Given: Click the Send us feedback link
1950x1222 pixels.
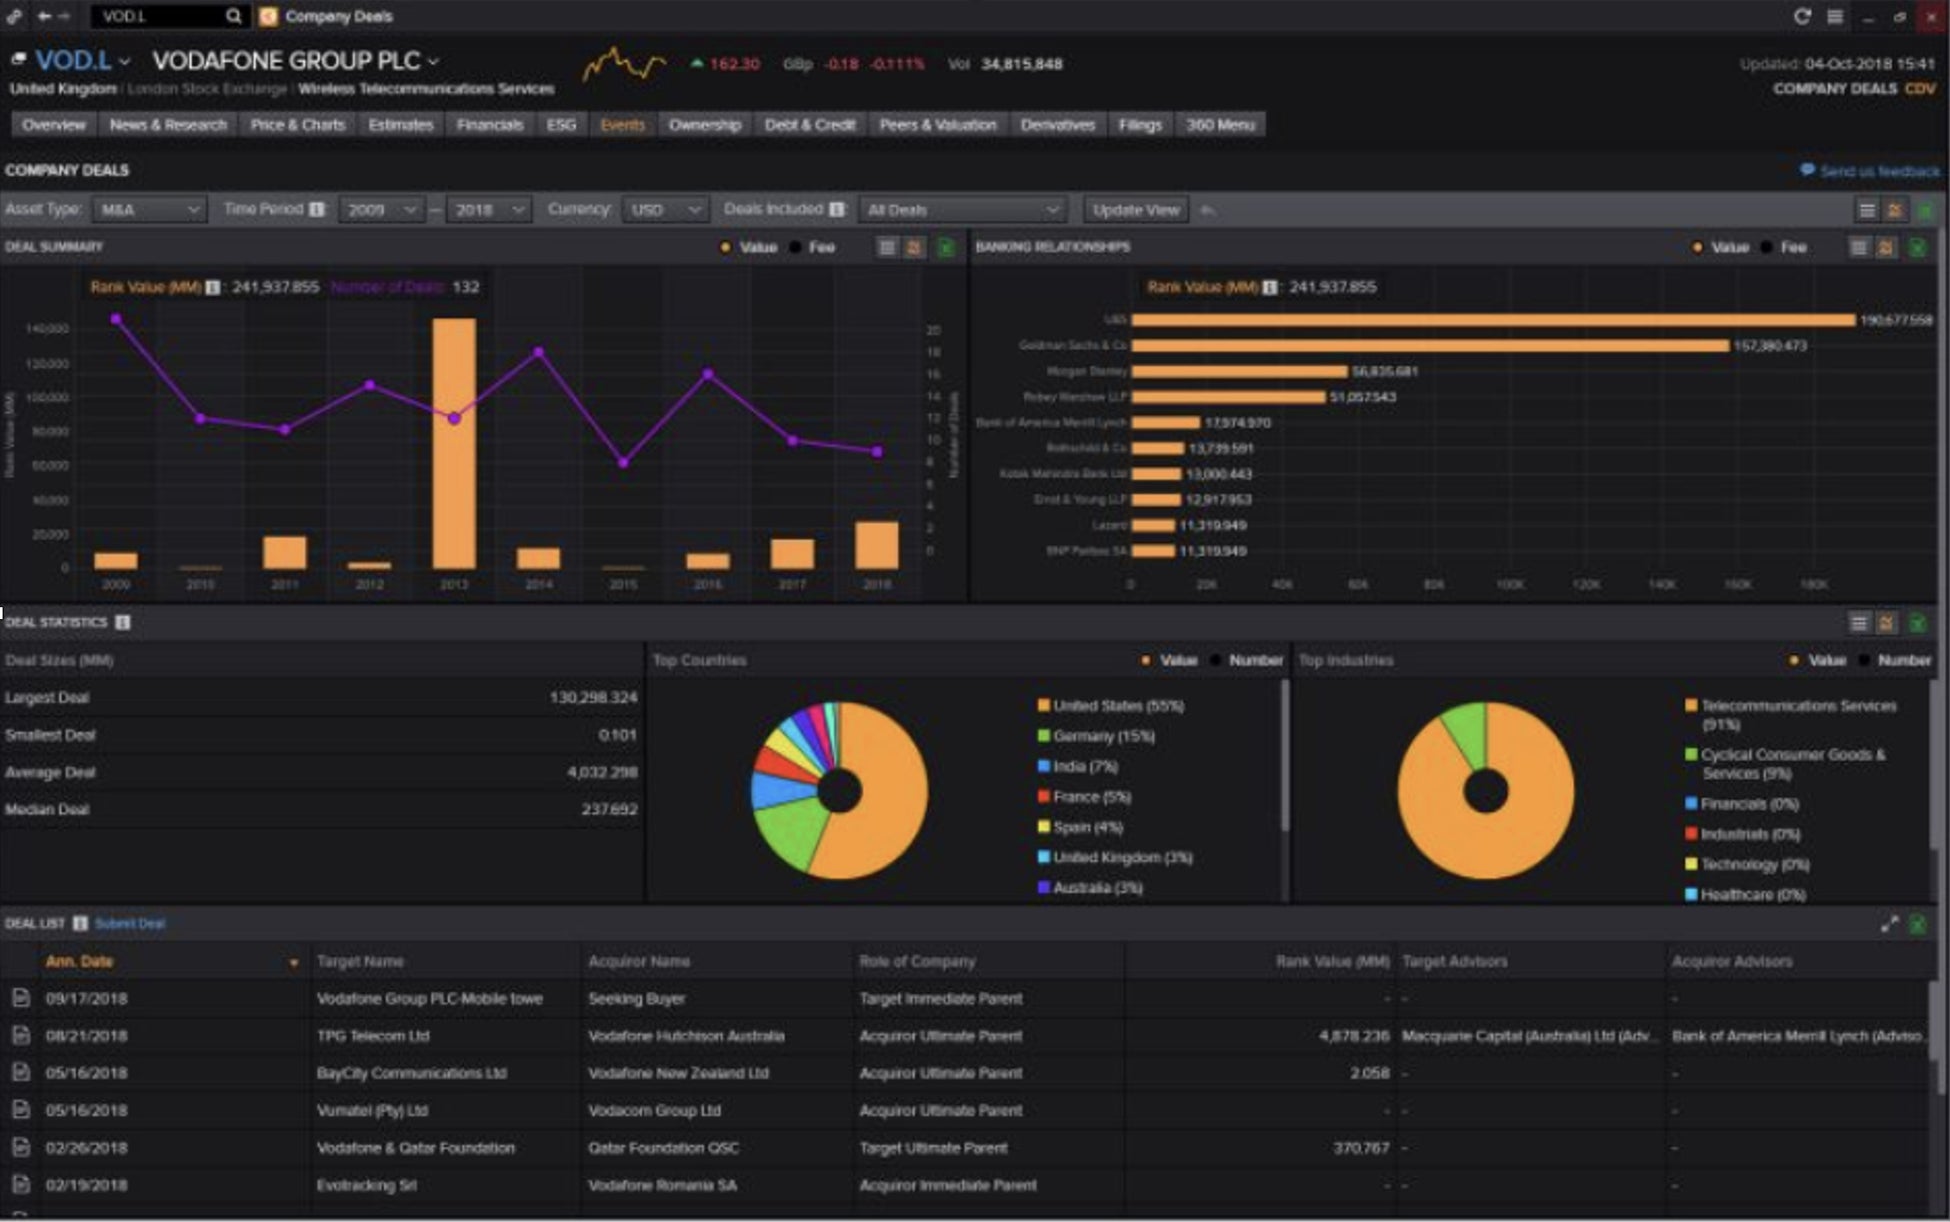Looking at the screenshot, I should click(x=1878, y=171).
